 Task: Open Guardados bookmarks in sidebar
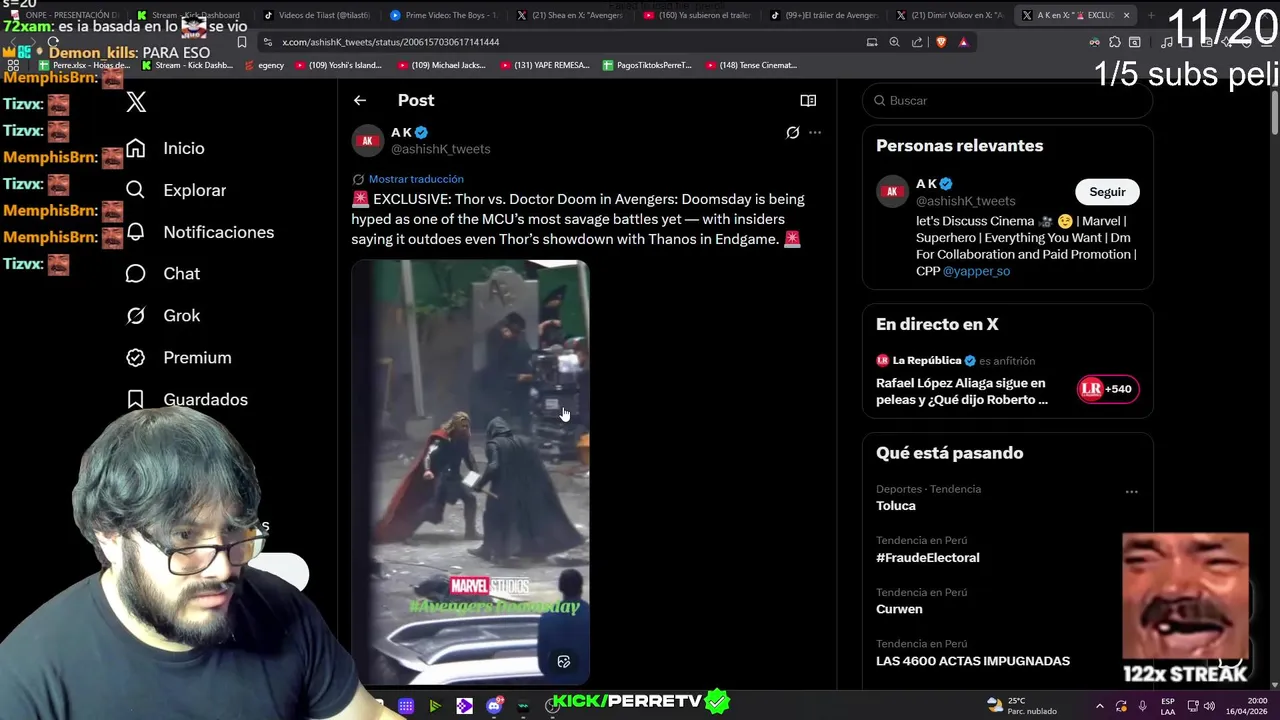pyautogui.click(x=187, y=399)
